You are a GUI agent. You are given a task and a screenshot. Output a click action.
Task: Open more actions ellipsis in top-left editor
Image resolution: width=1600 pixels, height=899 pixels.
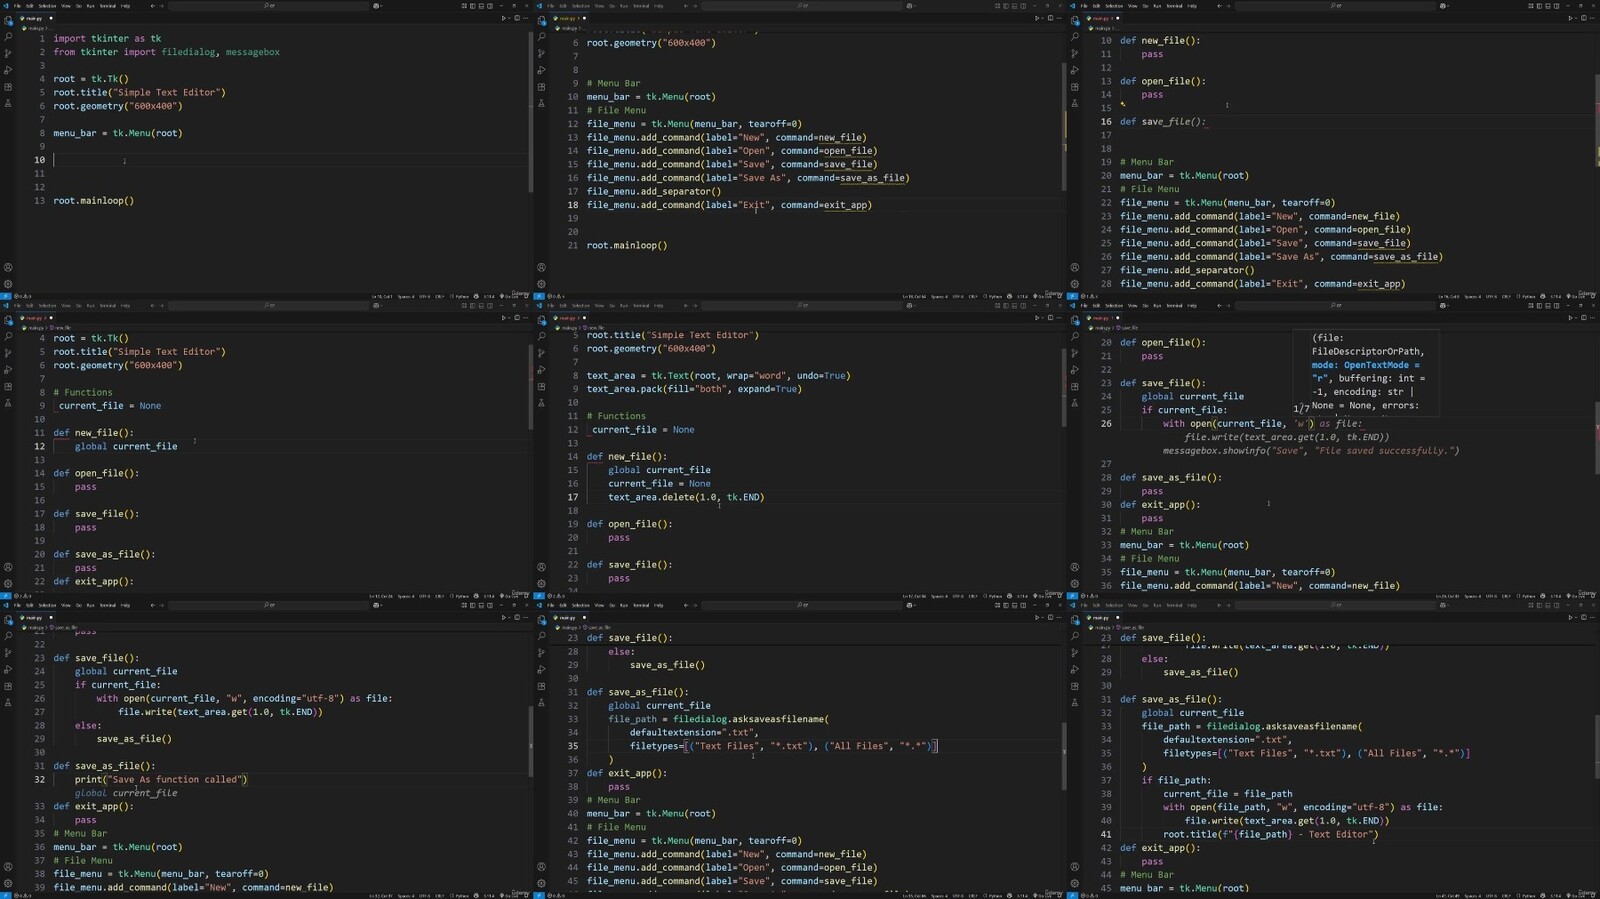pyautogui.click(x=525, y=18)
